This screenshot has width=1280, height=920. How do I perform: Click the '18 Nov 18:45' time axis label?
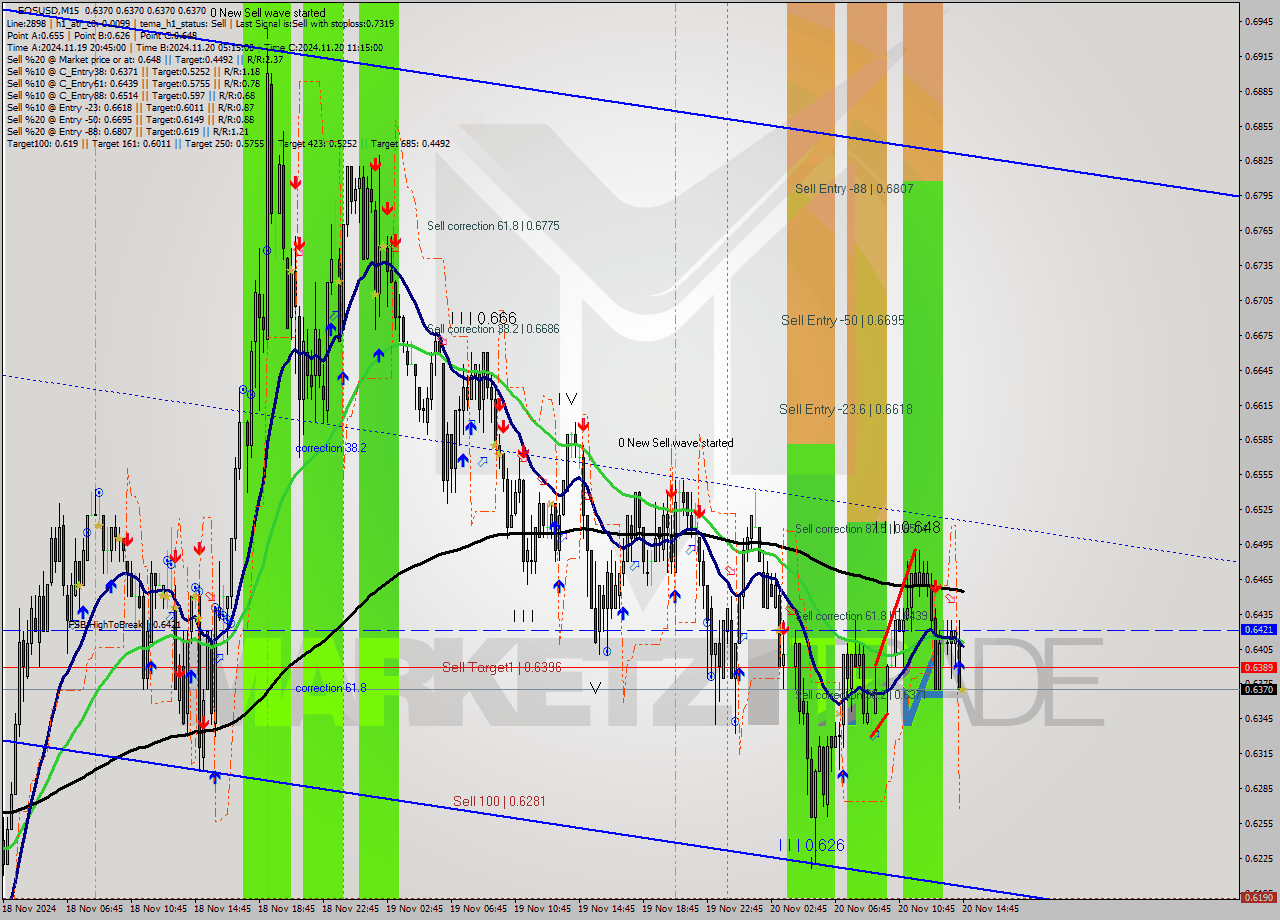(287, 909)
